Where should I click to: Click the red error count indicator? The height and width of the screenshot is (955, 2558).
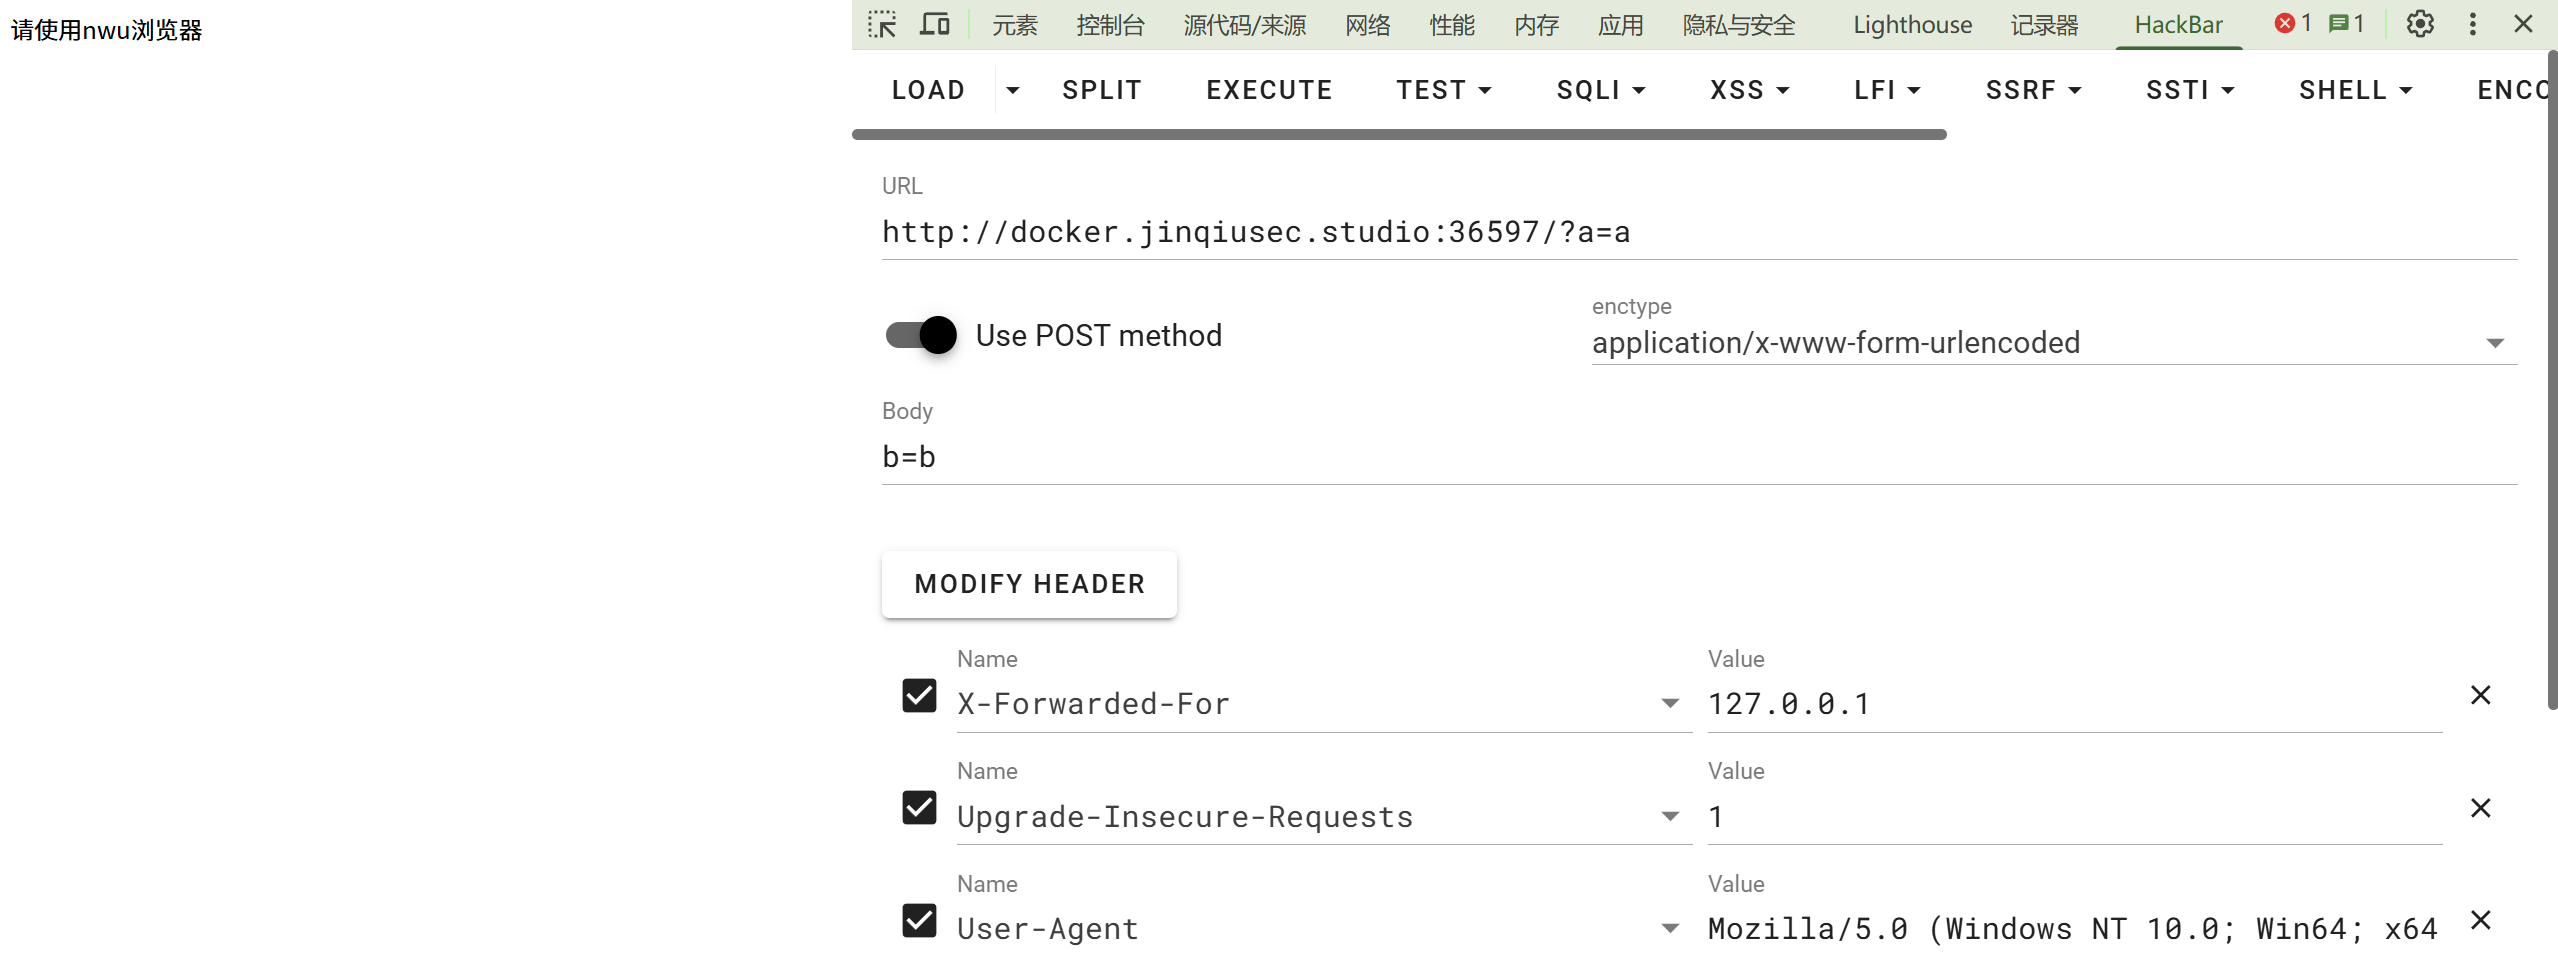[x=2292, y=24]
